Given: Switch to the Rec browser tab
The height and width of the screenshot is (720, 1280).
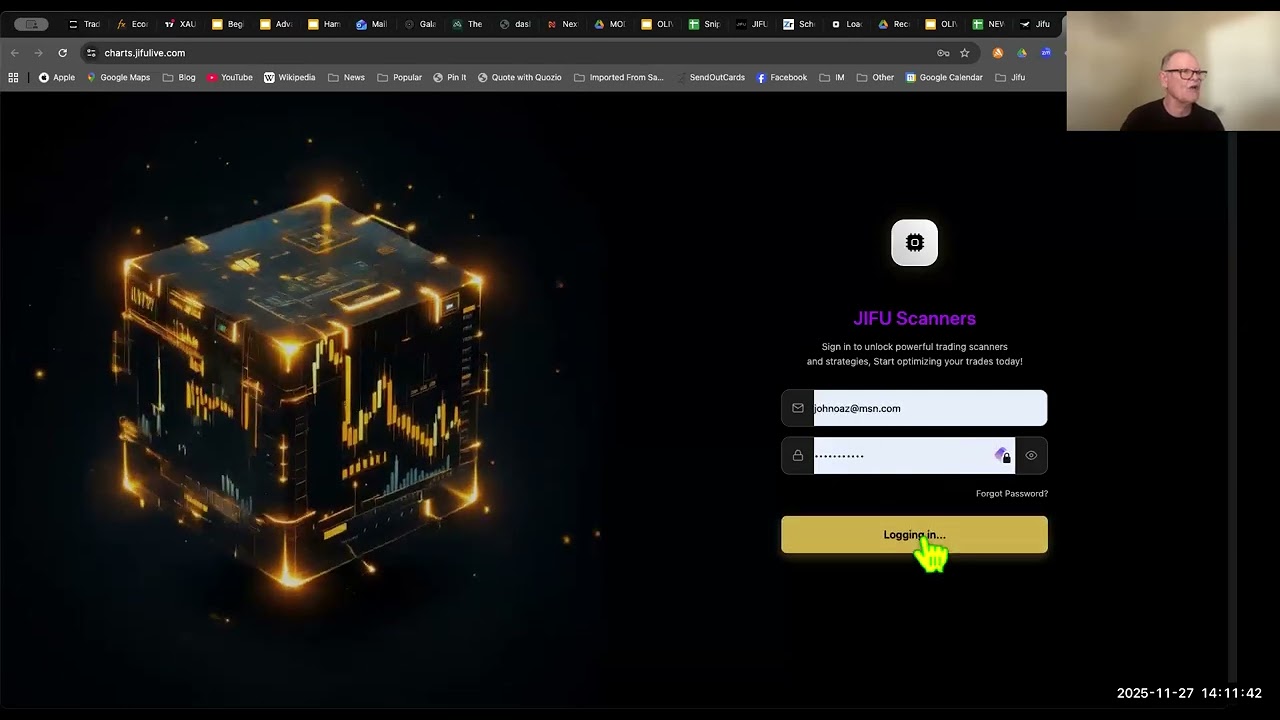Looking at the screenshot, I should click(894, 24).
